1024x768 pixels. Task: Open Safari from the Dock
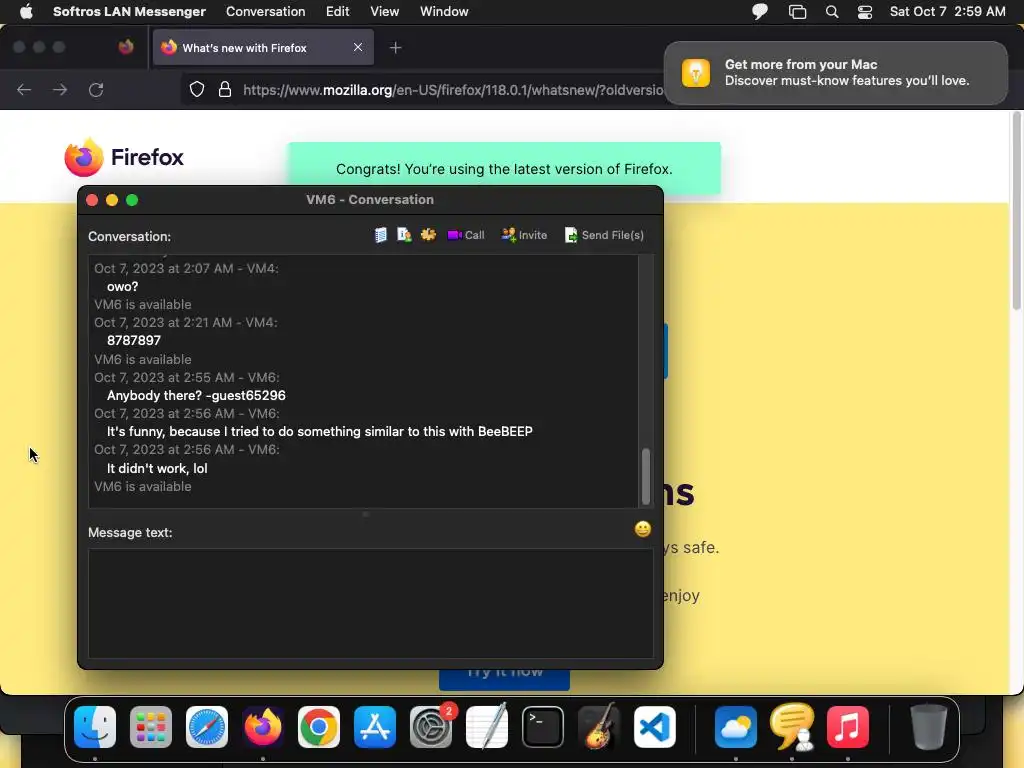[x=207, y=727]
